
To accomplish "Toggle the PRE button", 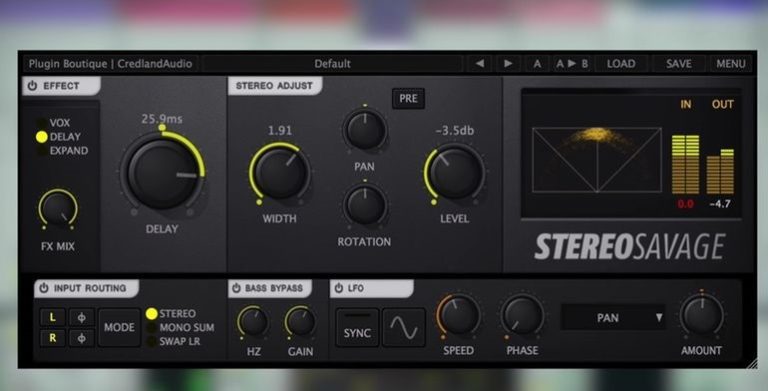I will click(x=408, y=98).
